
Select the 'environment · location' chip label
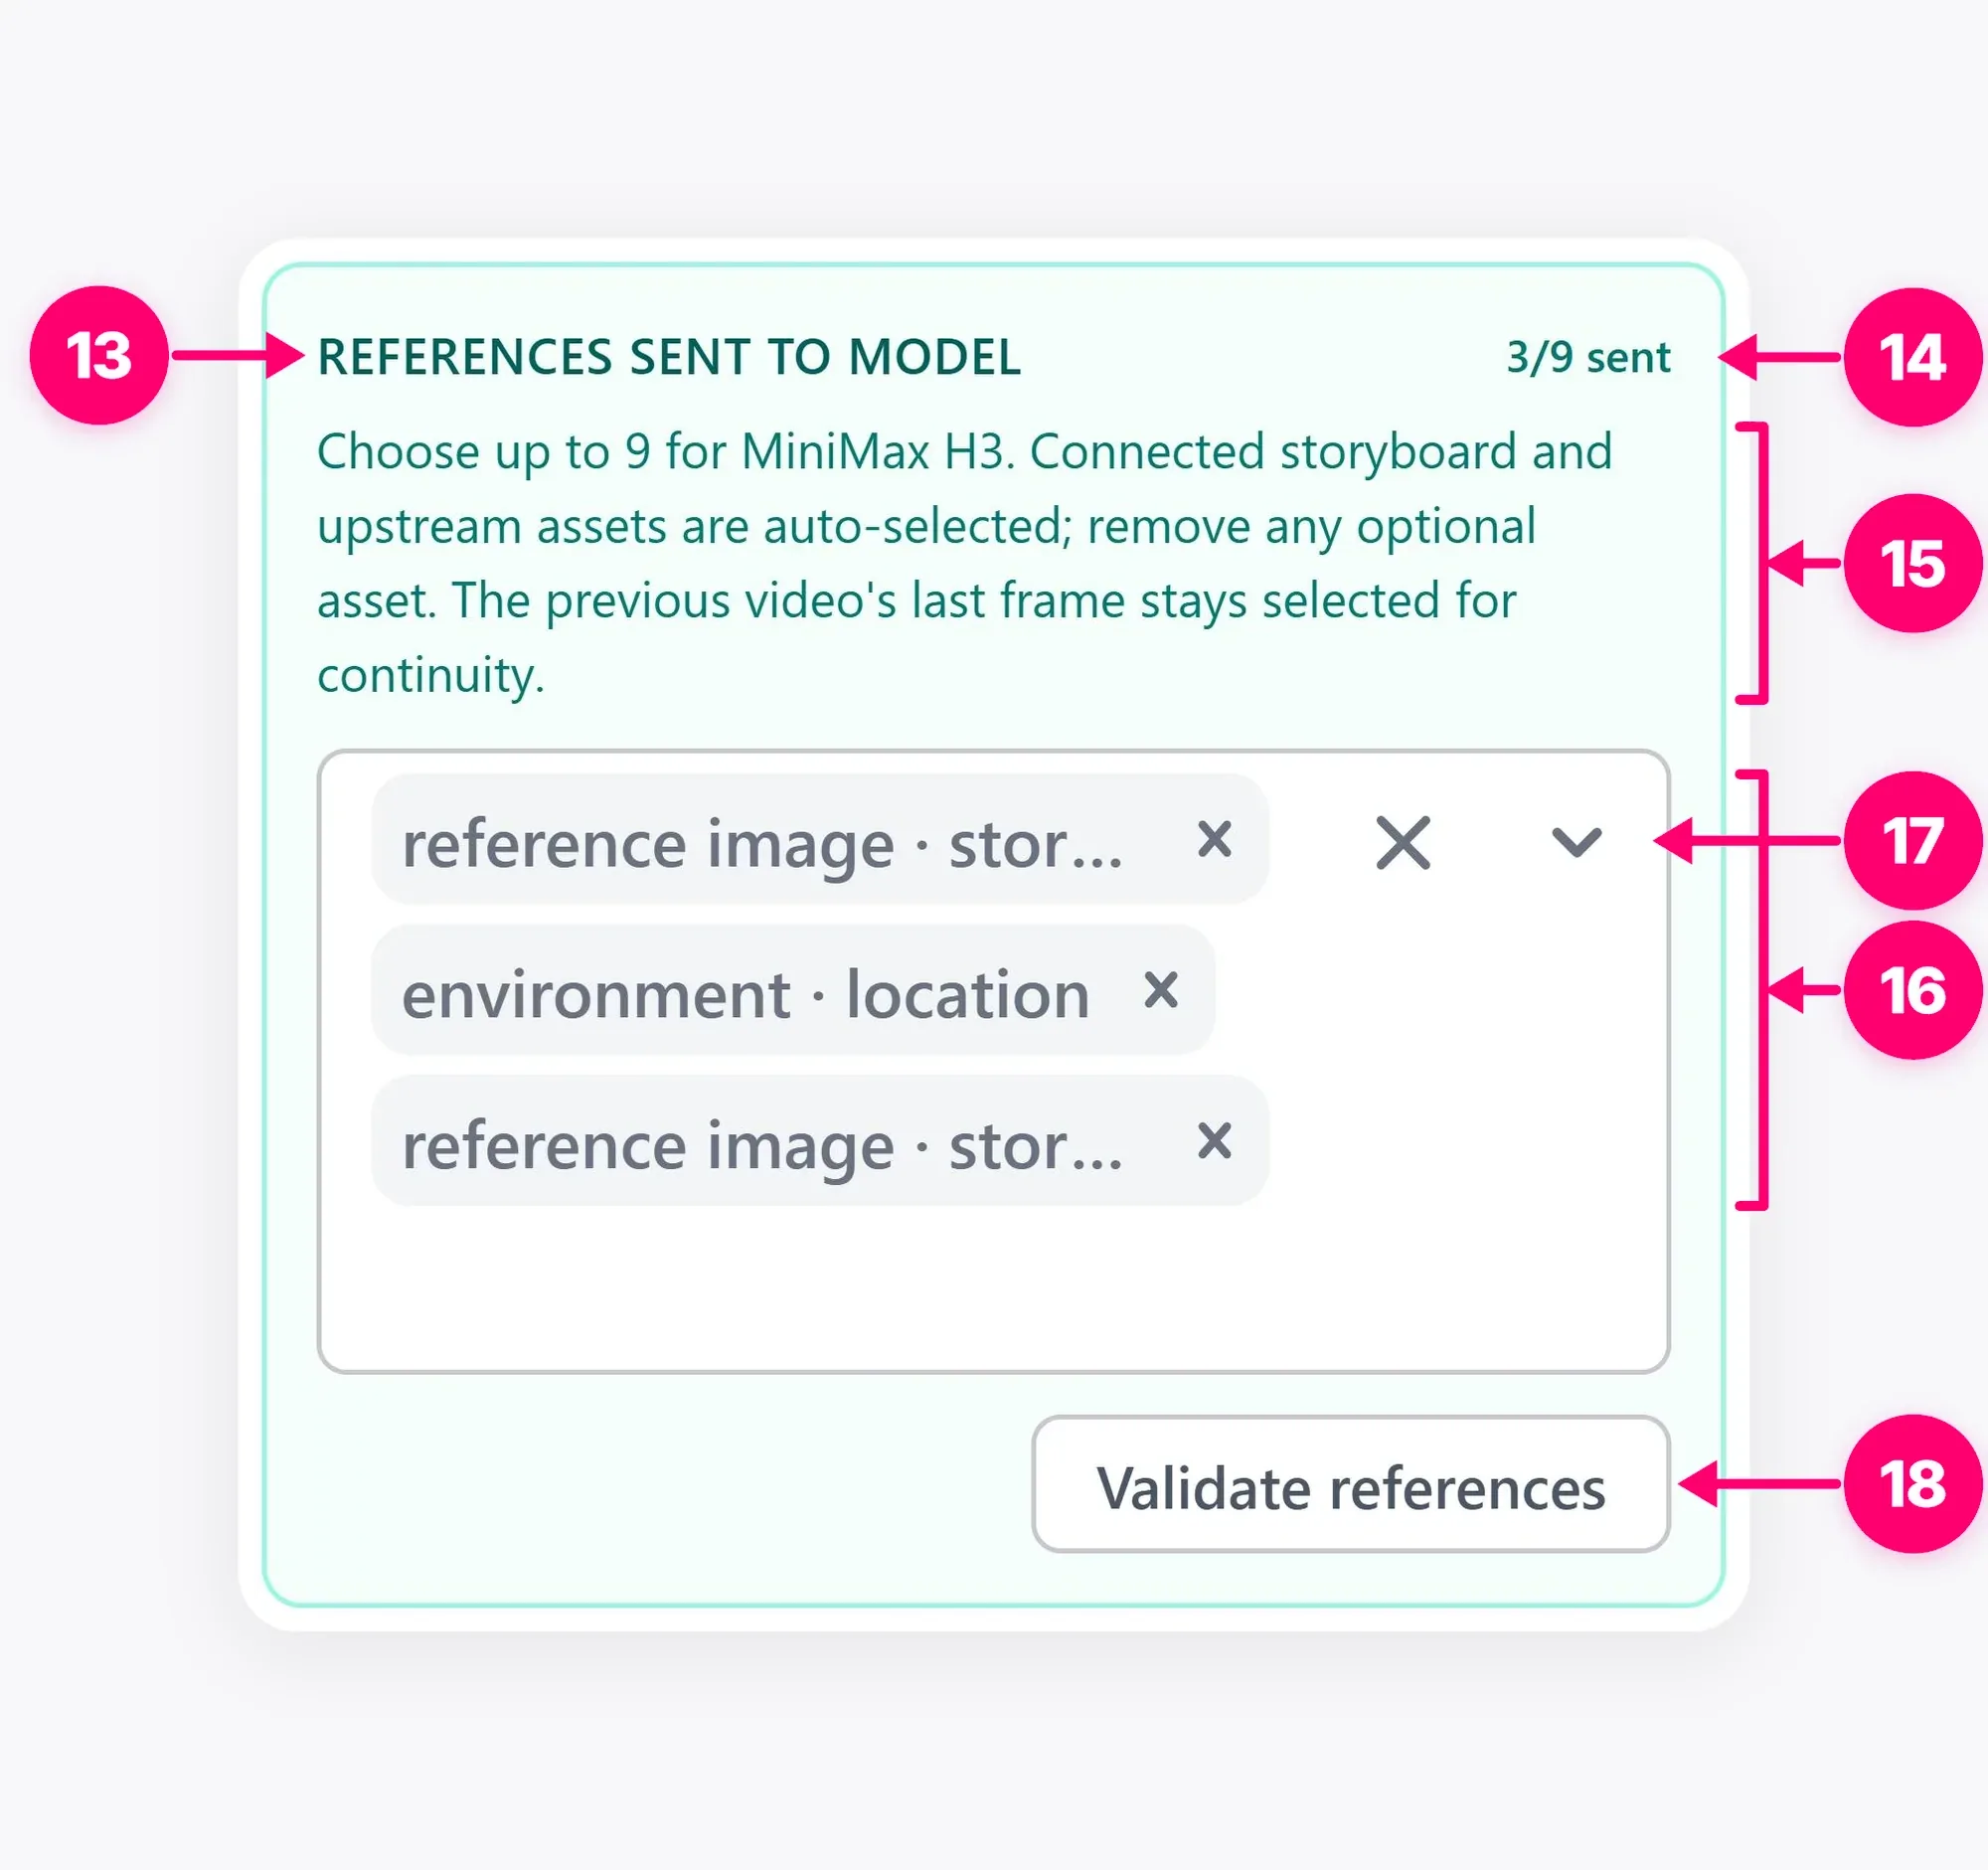click(x=746, y=994)
